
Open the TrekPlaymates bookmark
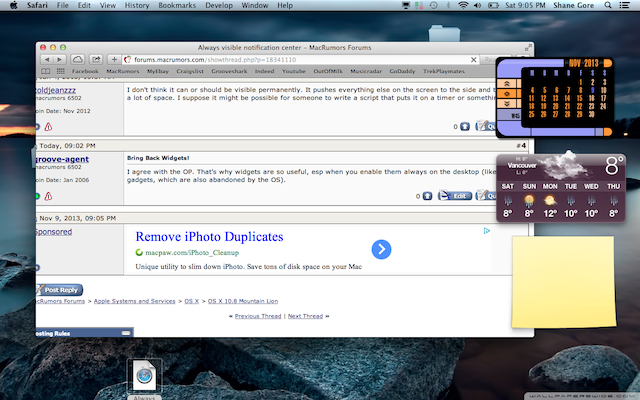coord(444,71)
